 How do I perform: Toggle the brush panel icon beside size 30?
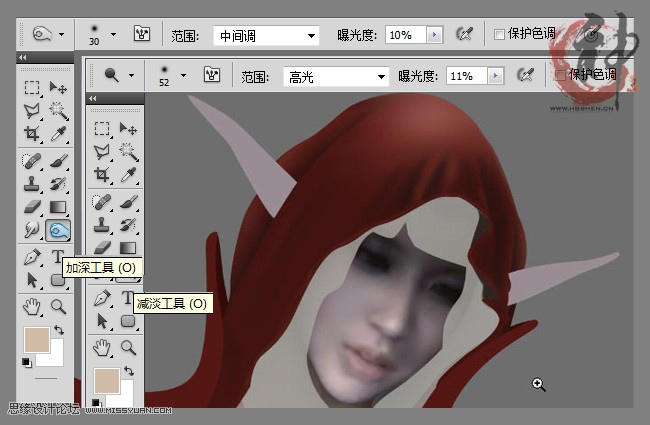coord(142,34)
